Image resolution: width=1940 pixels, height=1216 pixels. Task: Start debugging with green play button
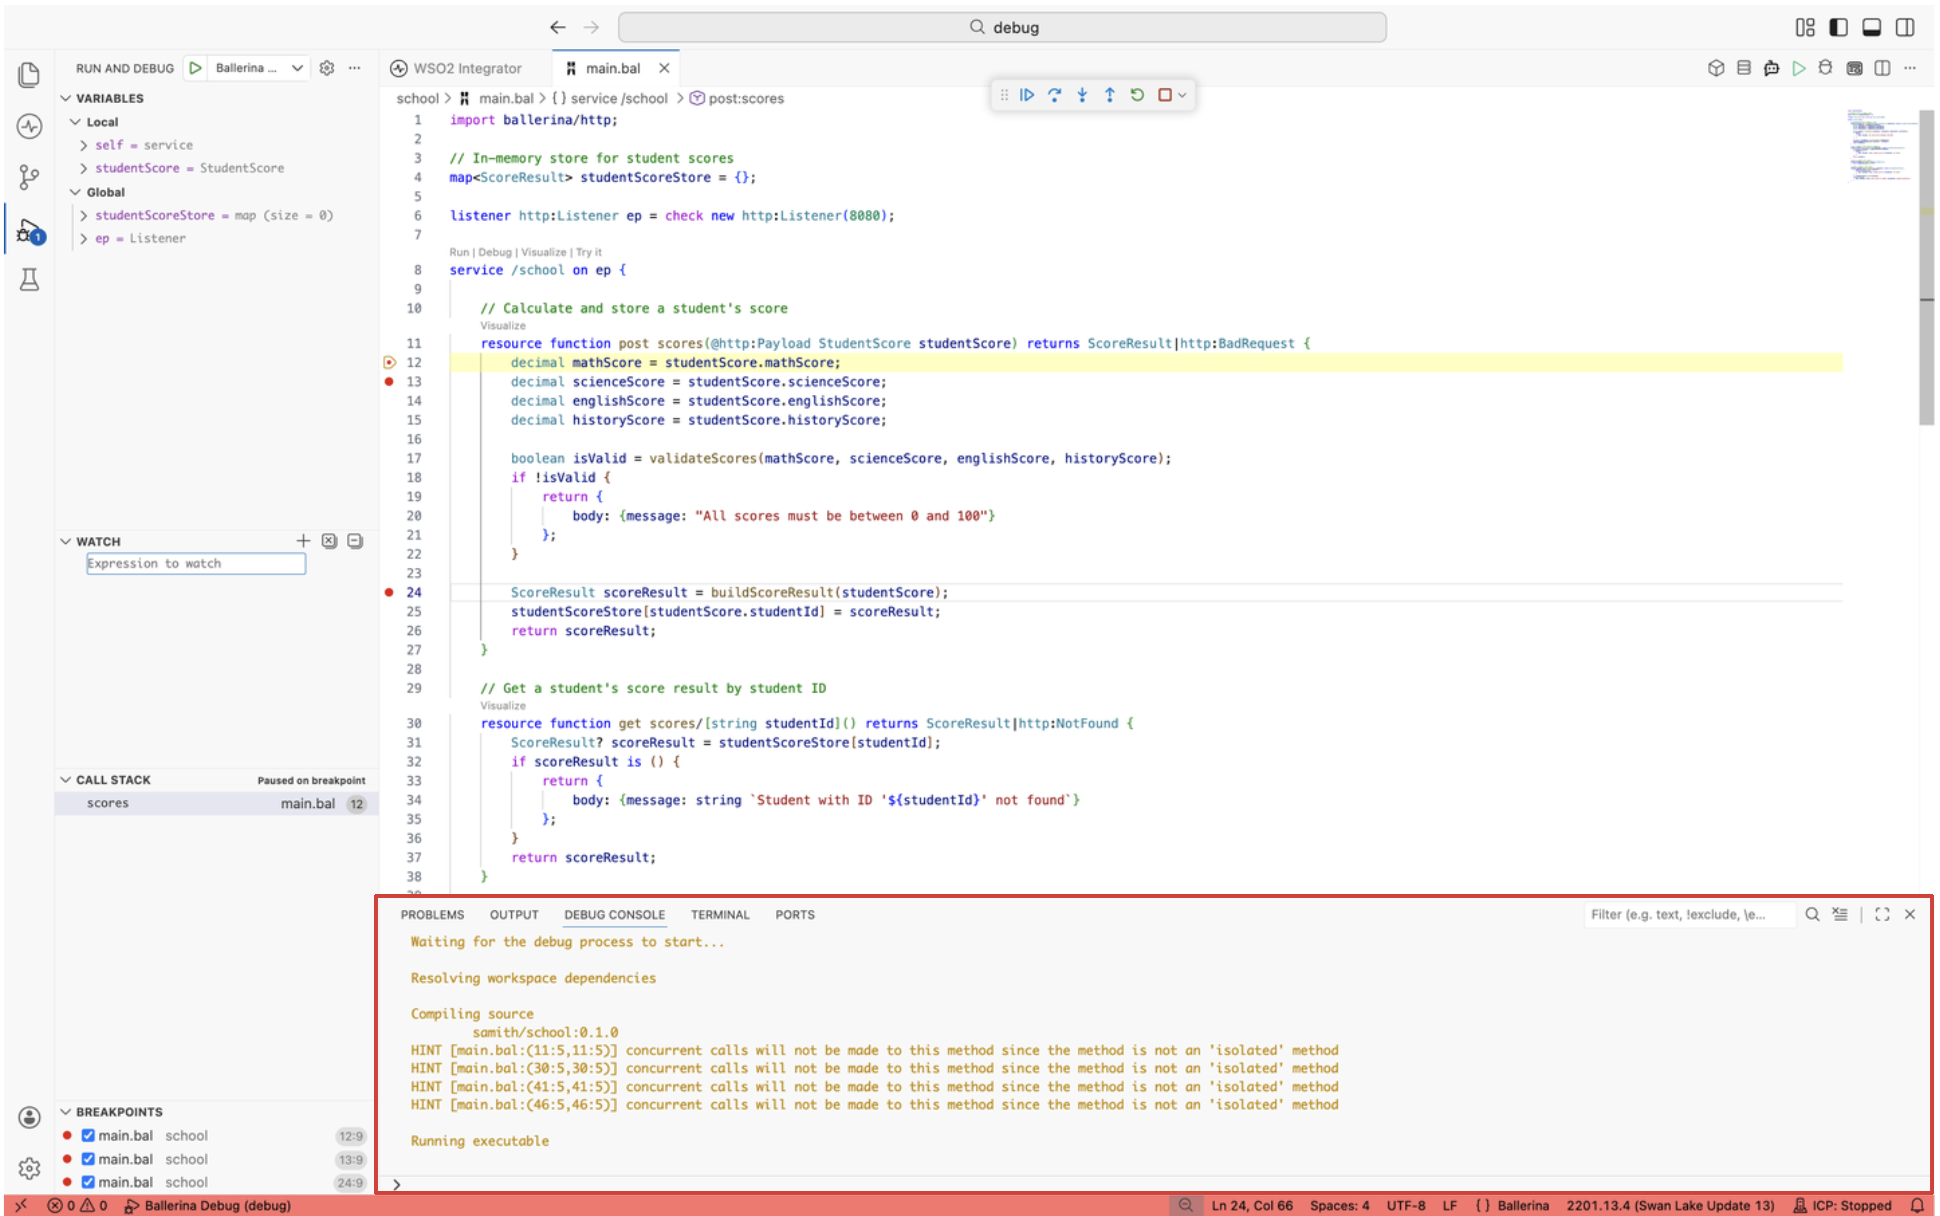pos(196,68)
